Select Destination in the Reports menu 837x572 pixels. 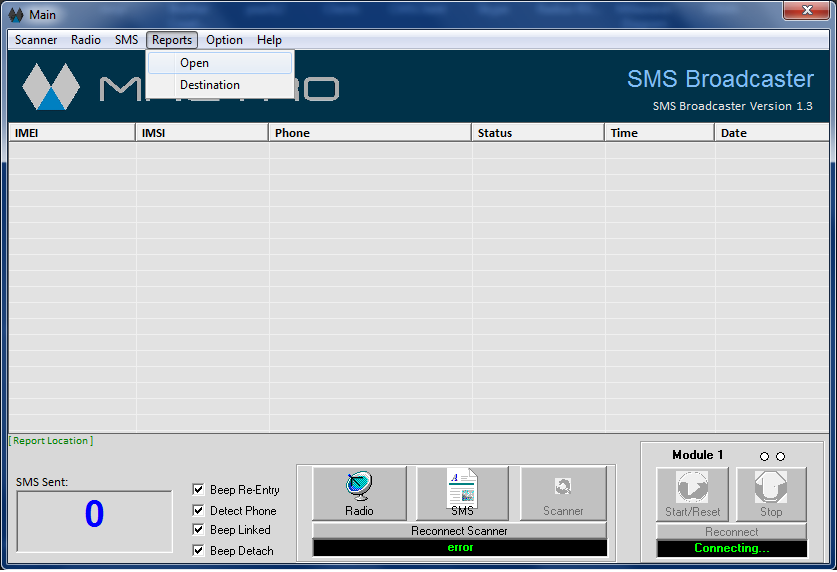[210, 85]
